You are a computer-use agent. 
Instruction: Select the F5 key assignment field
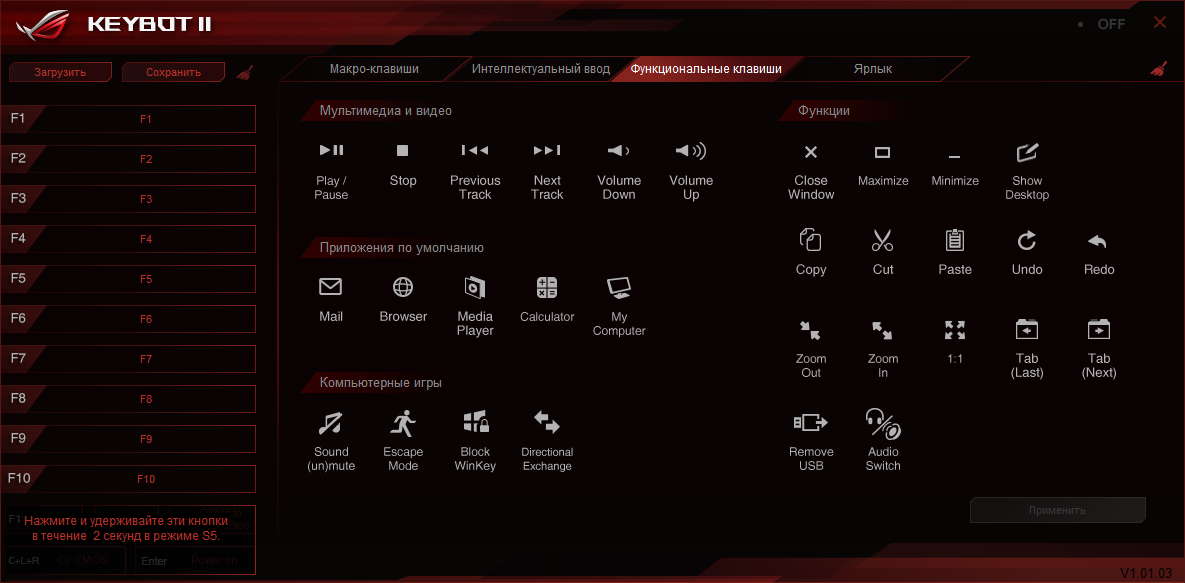(x=147, y=279)
